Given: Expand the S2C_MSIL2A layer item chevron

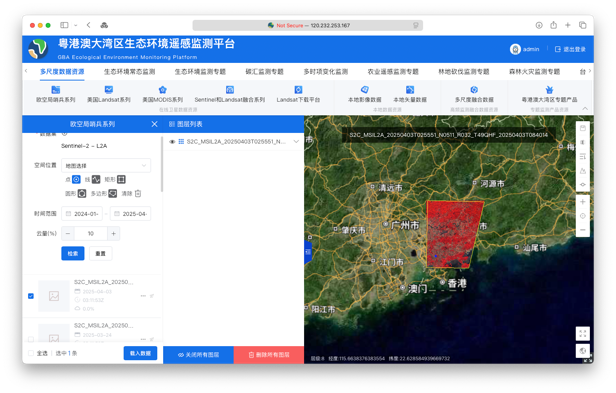Looking at the screenshot, I should (x=296, y=141).
